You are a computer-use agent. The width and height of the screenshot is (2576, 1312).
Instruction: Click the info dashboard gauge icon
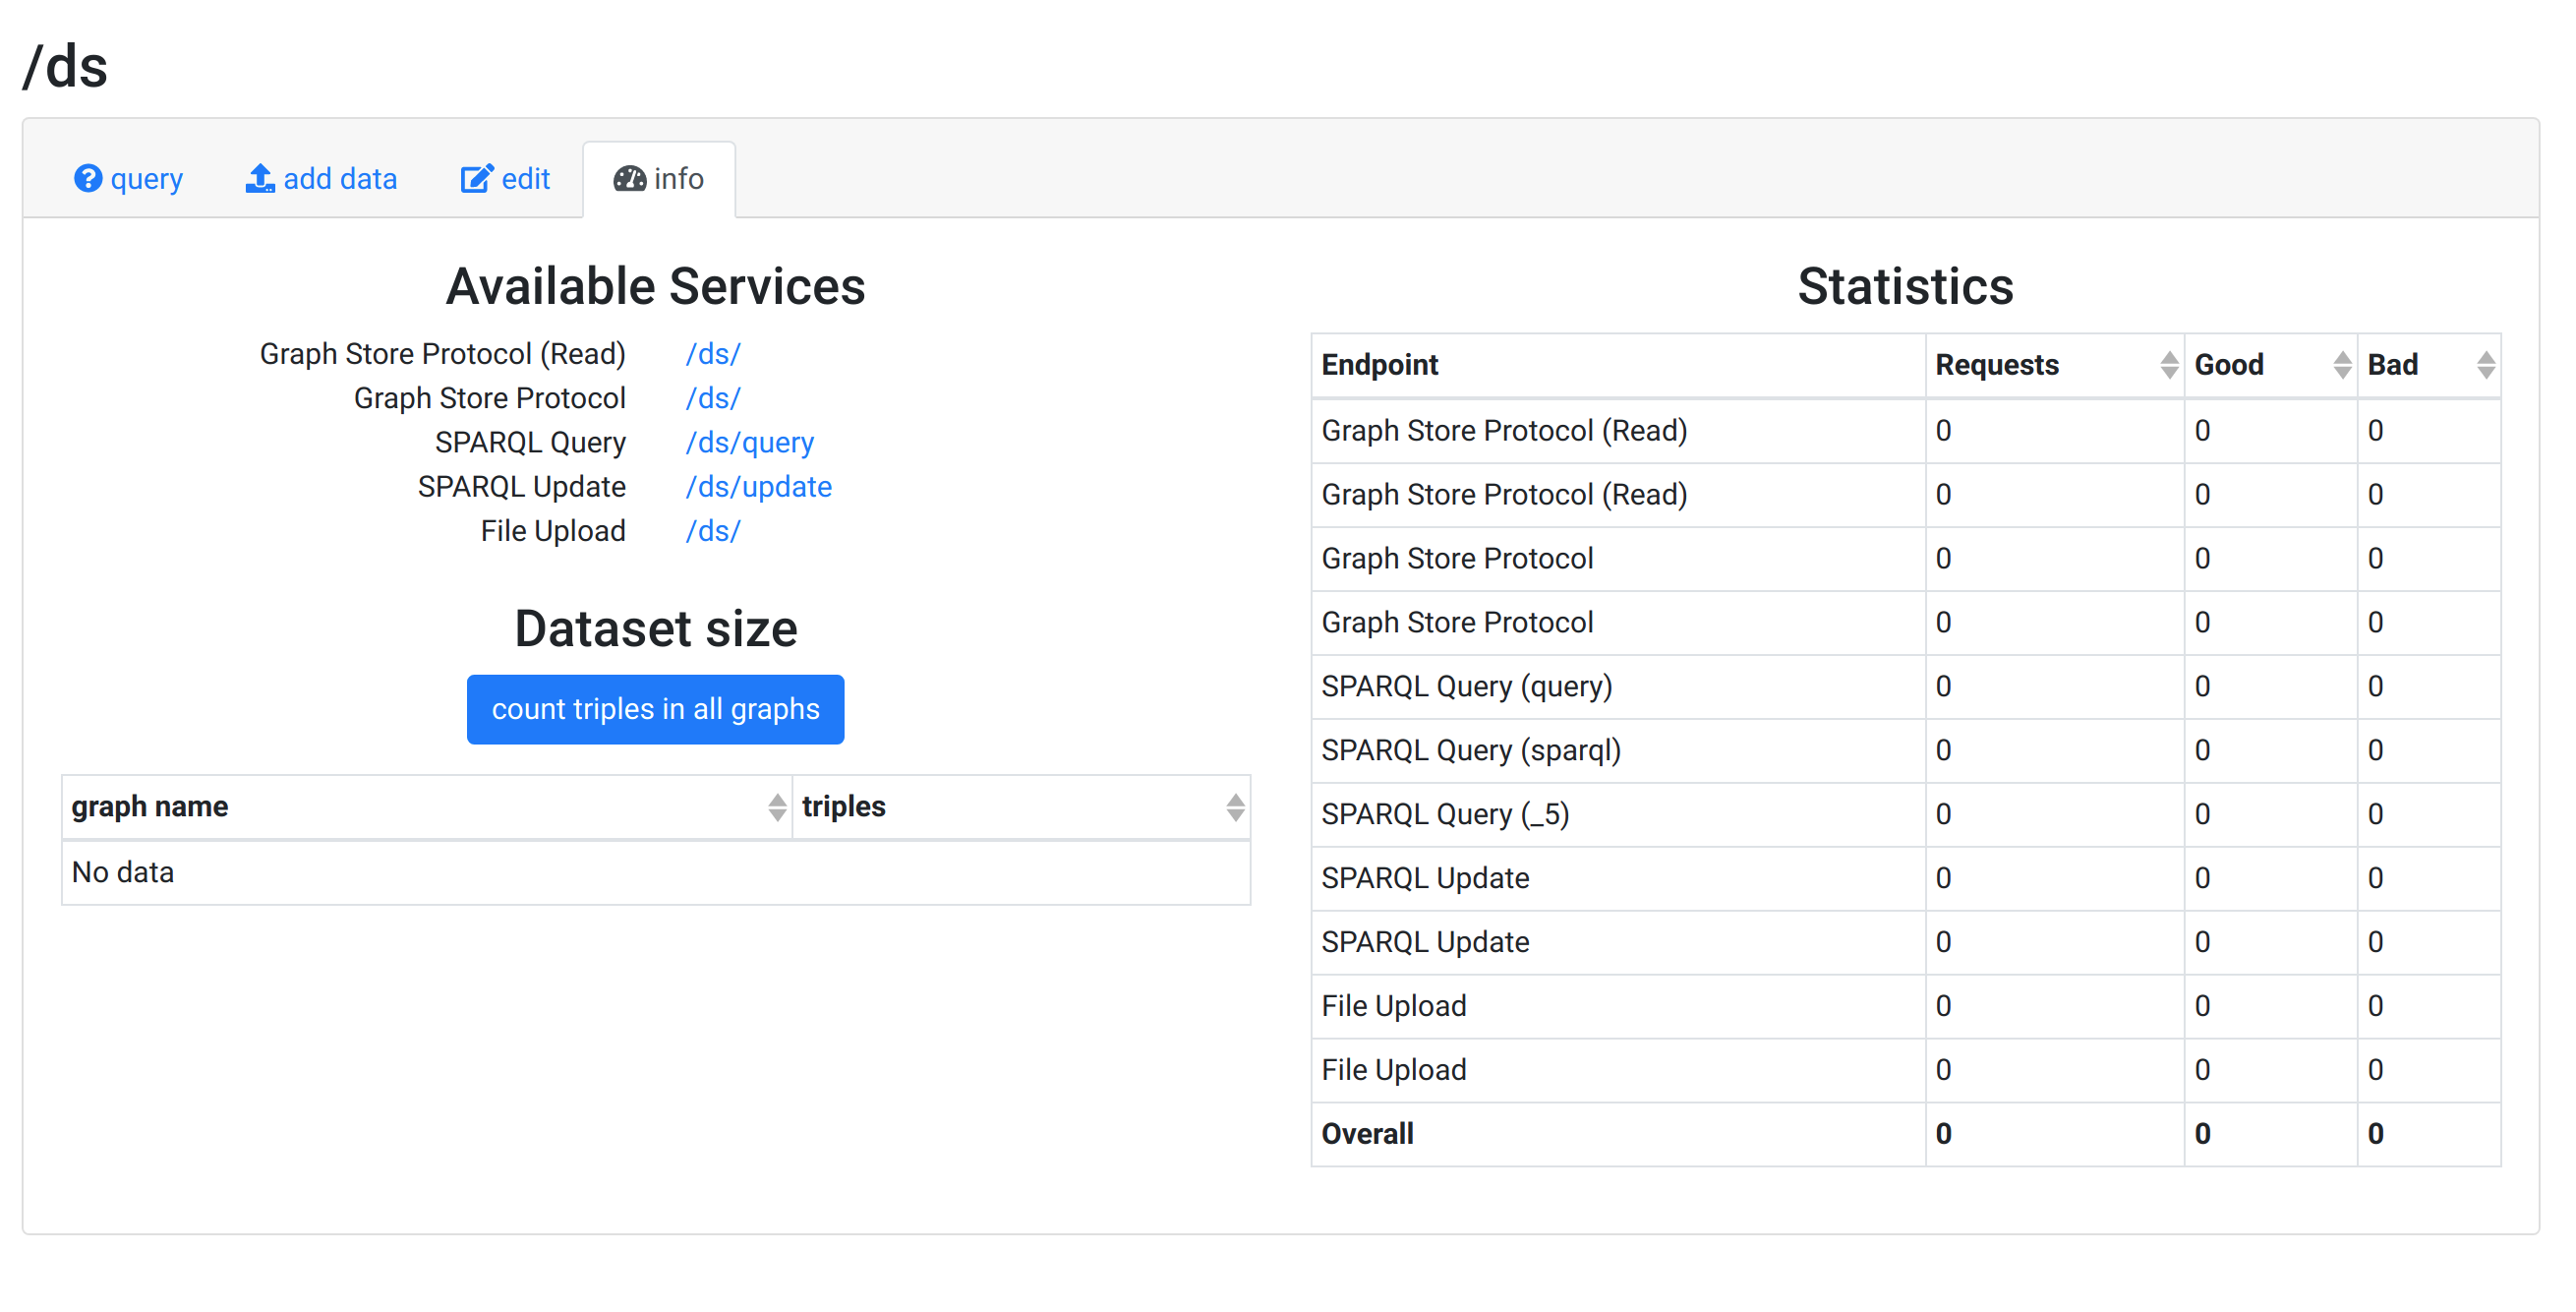coord(629,179)
